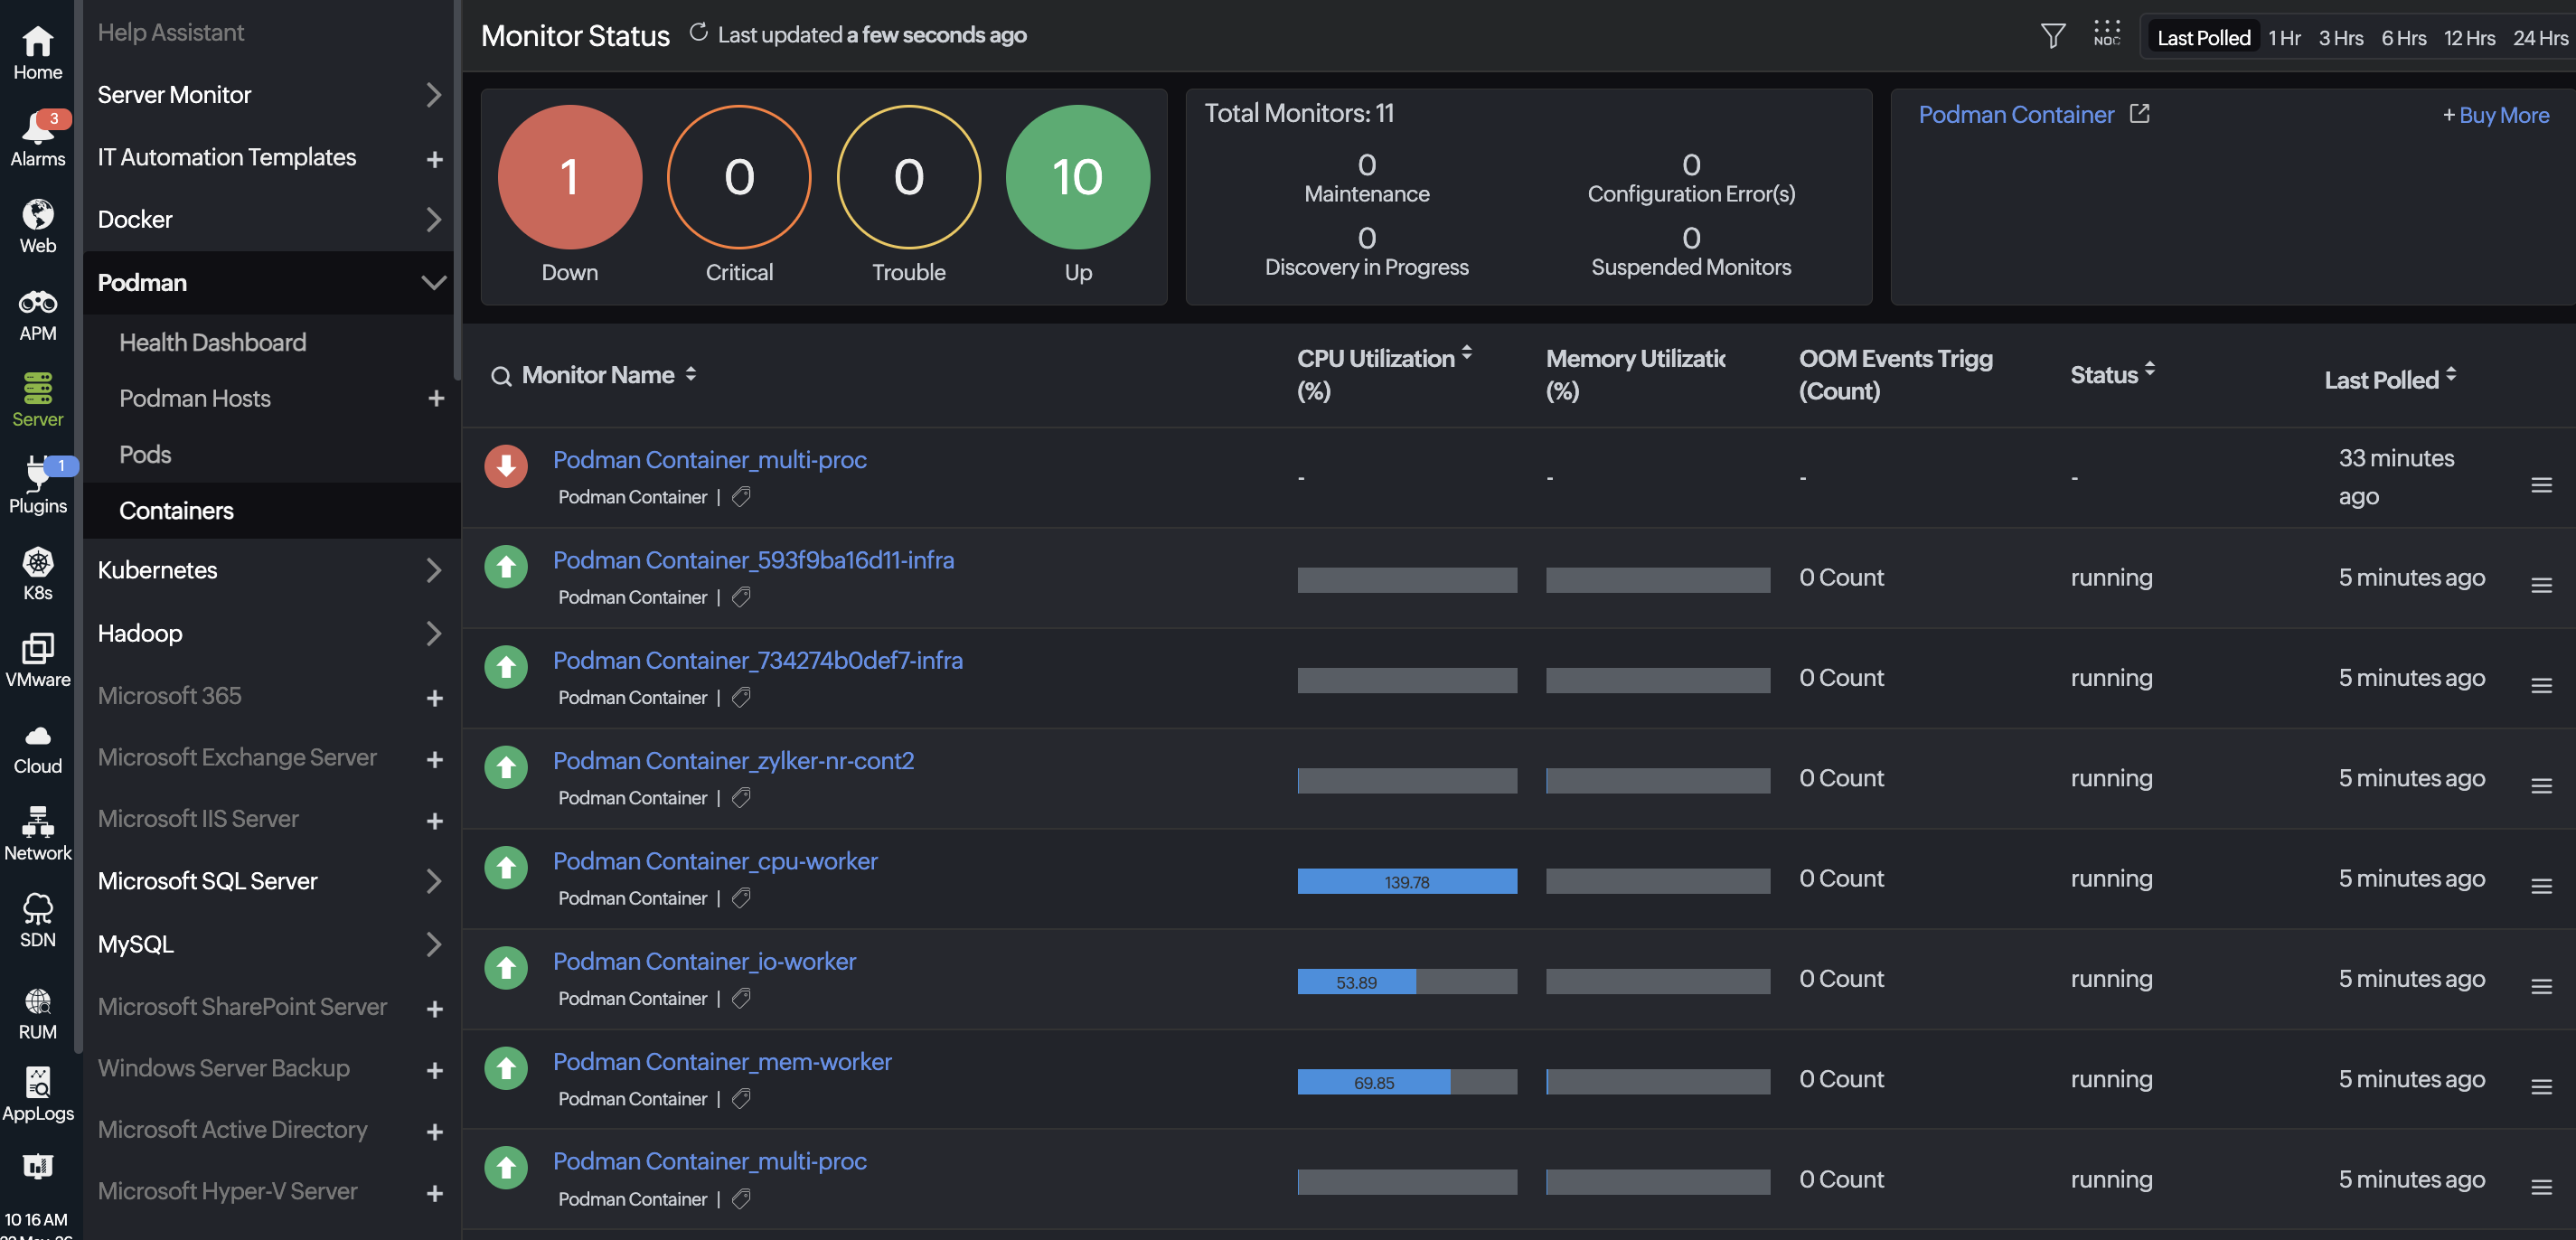Click the Down count circle
The height and width of the screenshot is (1240, 2576).
(569, 177)
